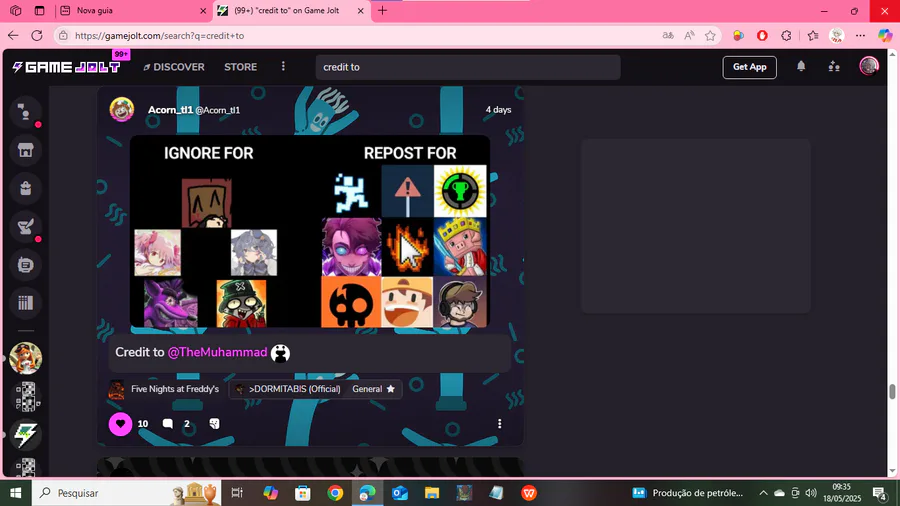Open the Game Jolt lightning community in sidebar
This screenshot has width=900, height=506.
tap(25, 435)
